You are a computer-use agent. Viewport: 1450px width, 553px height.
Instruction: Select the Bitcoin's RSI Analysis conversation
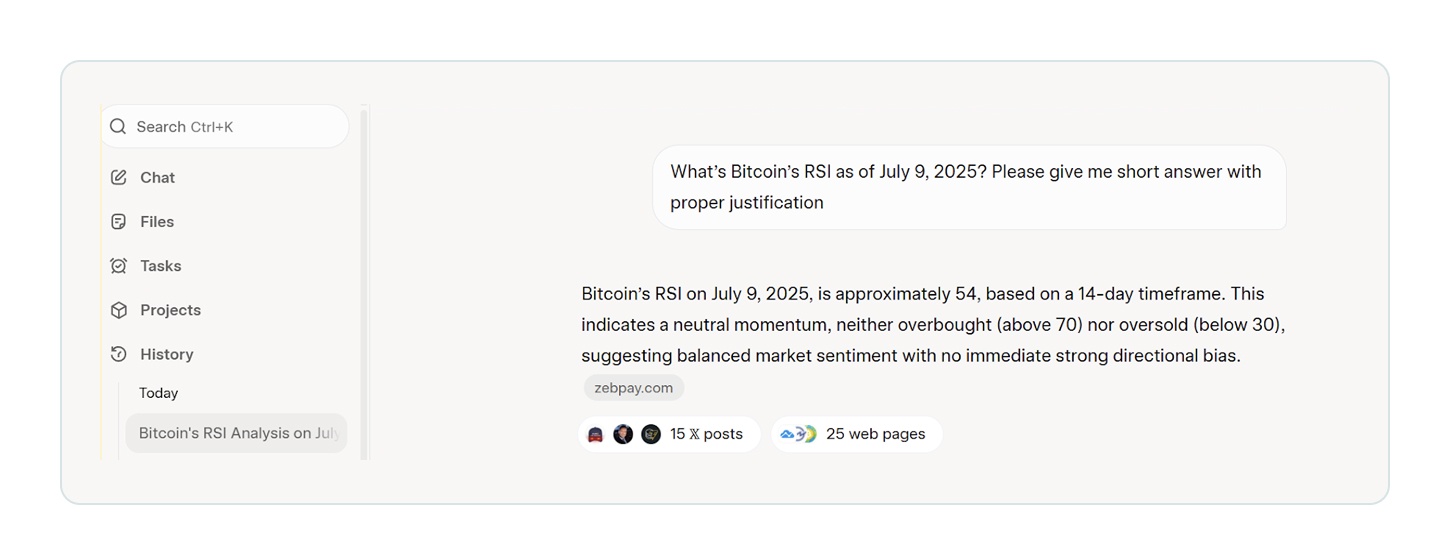(237, 433)
